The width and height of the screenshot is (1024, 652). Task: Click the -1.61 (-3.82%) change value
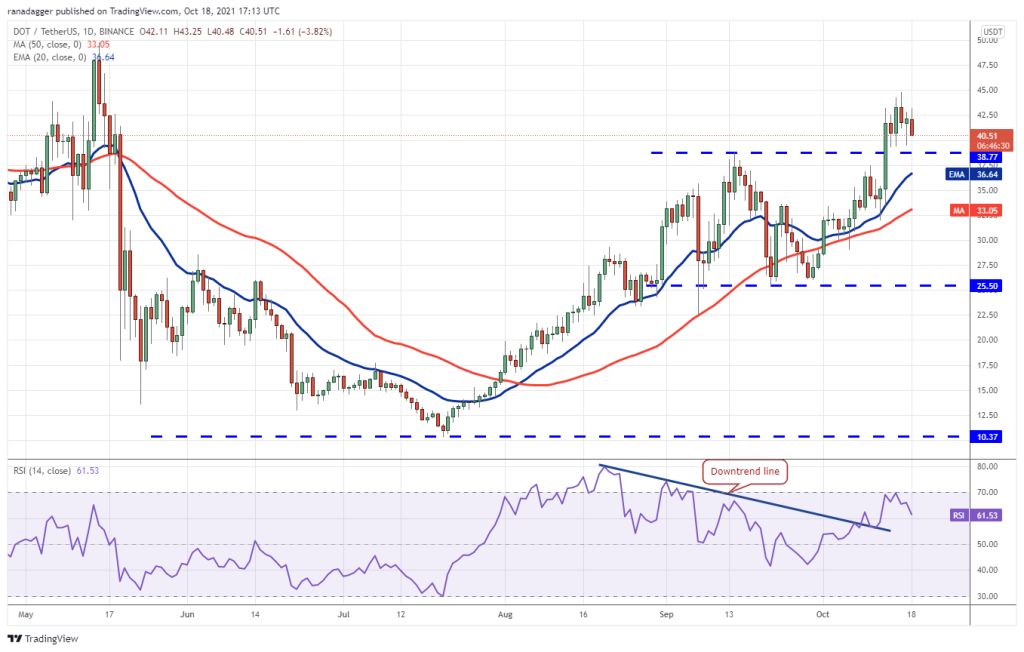(302, 31)
